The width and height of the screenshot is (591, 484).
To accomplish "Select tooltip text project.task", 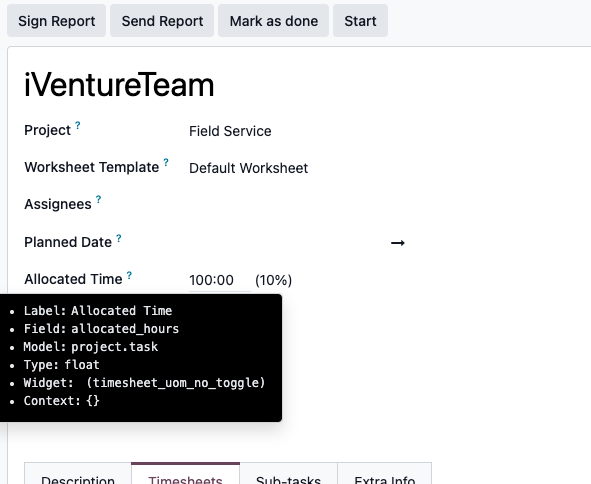I will coord(115,347).
